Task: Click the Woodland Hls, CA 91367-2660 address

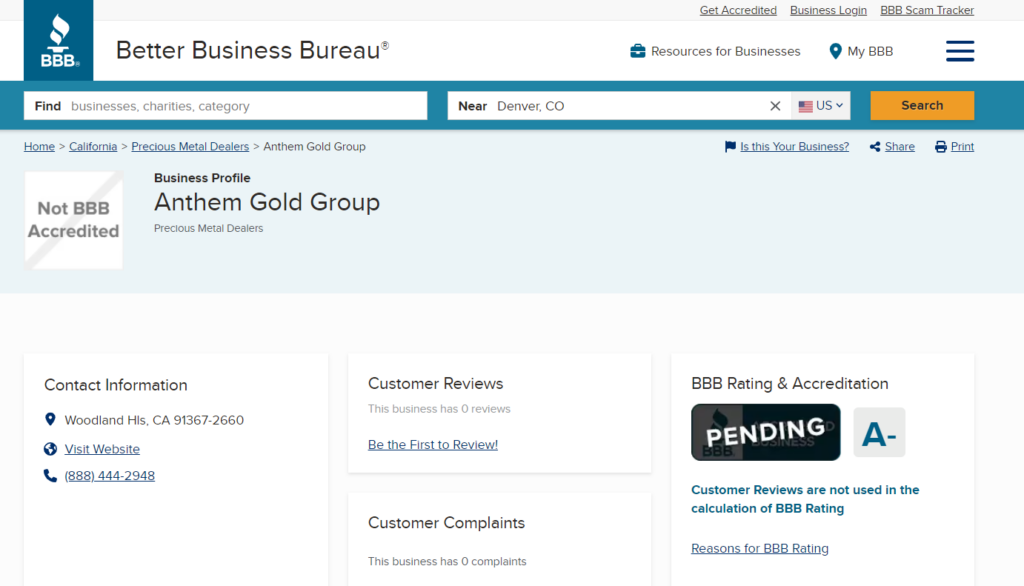Action: [x=154, y=420]
